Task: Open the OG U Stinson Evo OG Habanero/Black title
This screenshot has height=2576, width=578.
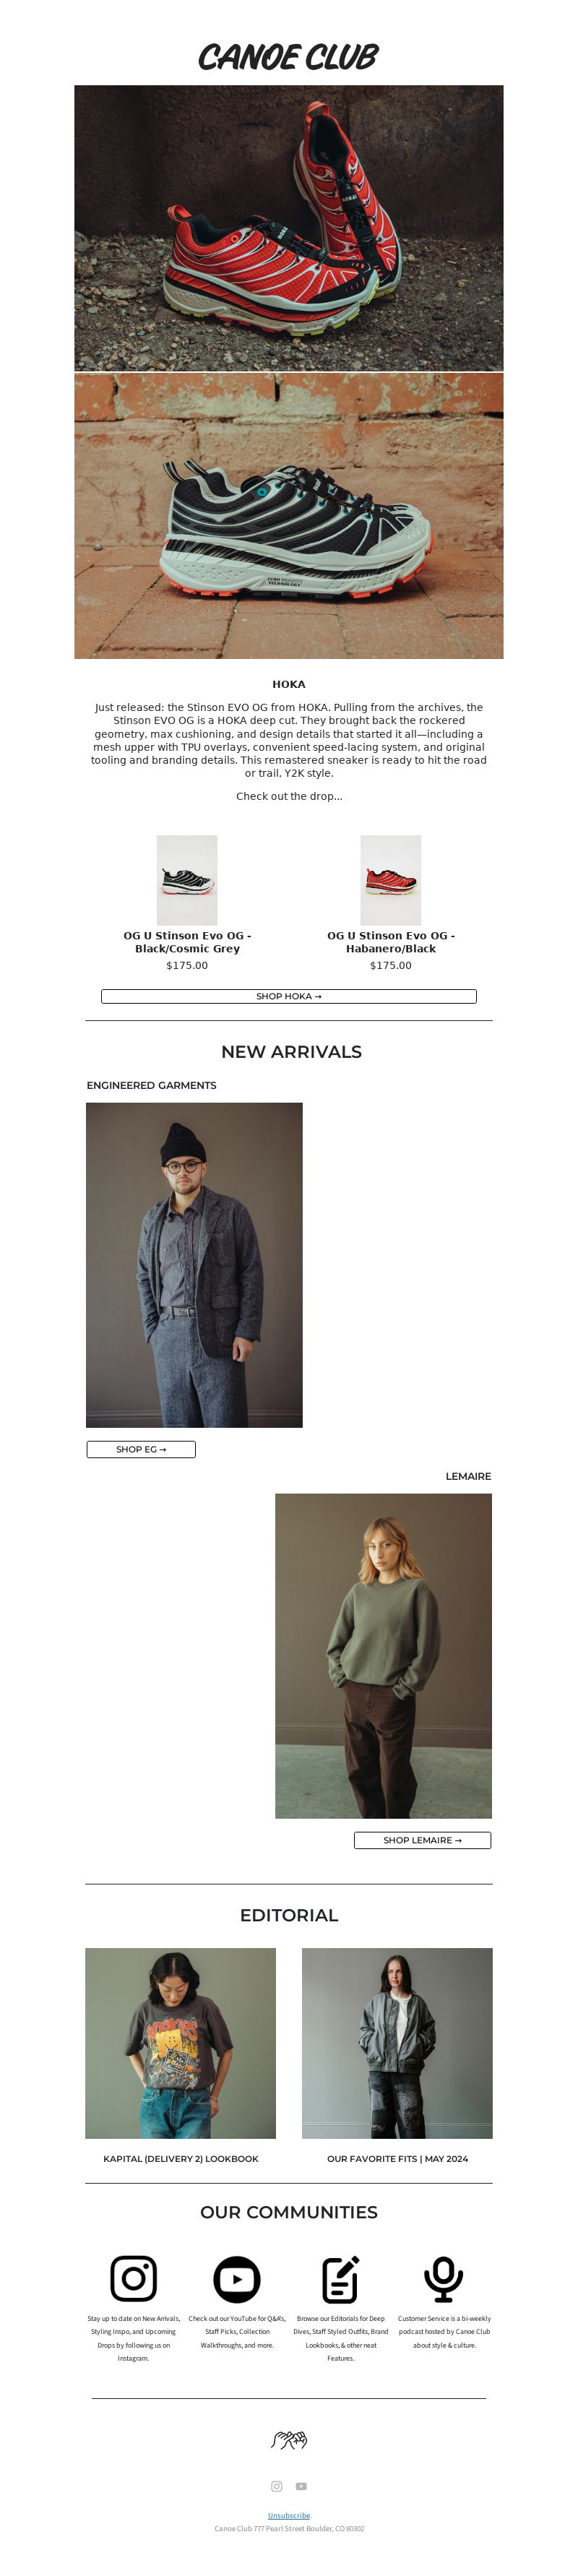Action: coord(391,942)
